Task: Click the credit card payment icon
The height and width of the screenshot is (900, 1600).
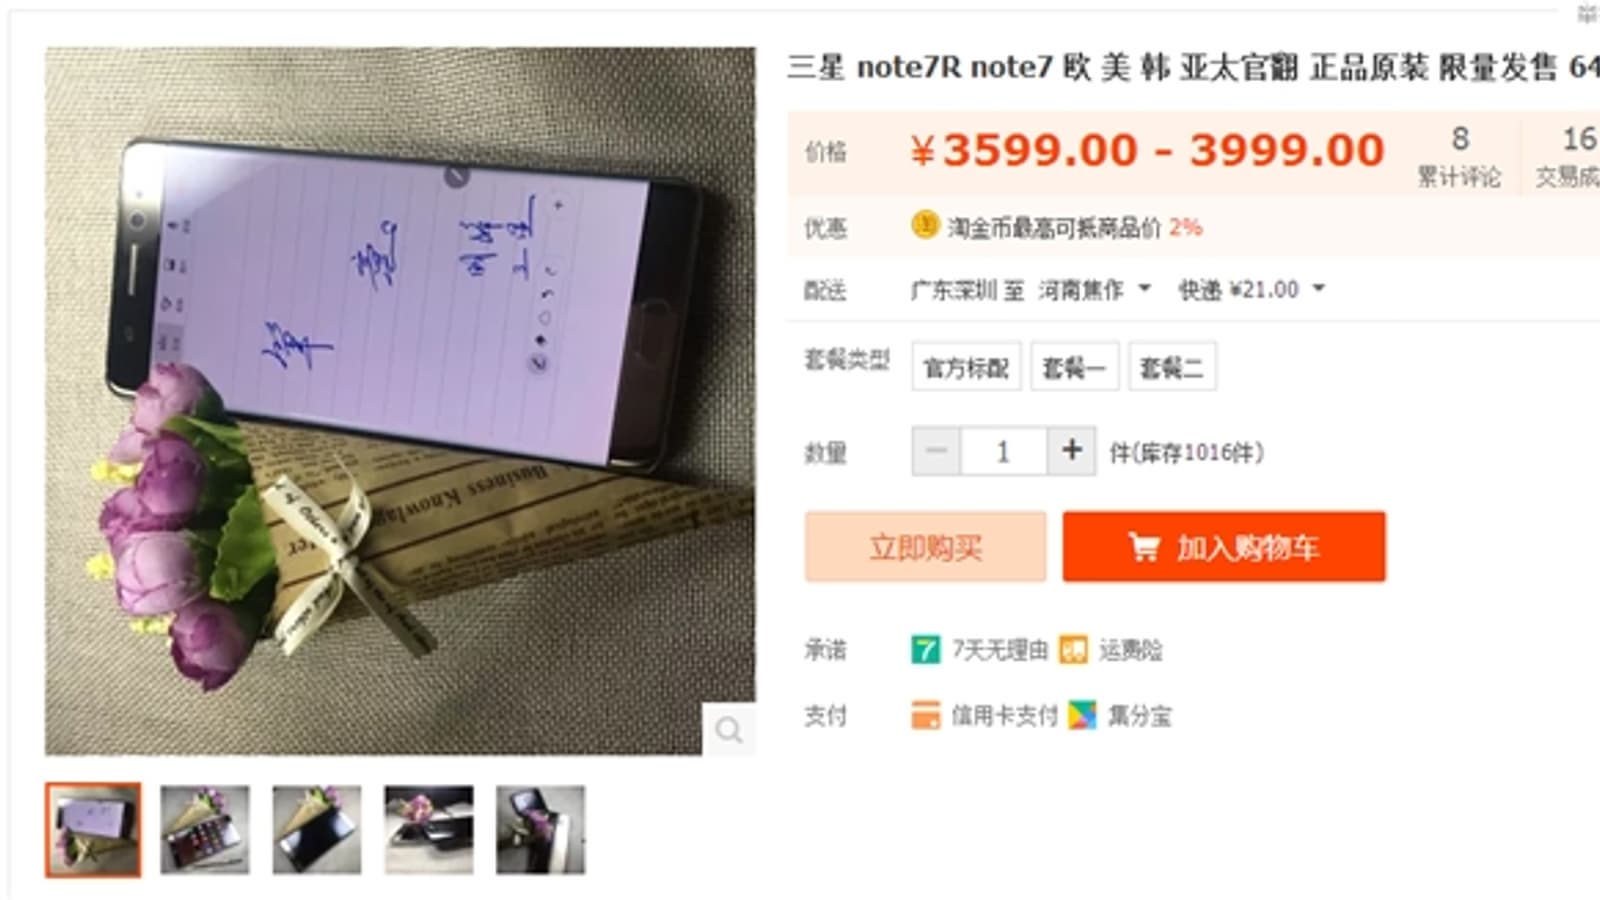Action: point(926,715)
